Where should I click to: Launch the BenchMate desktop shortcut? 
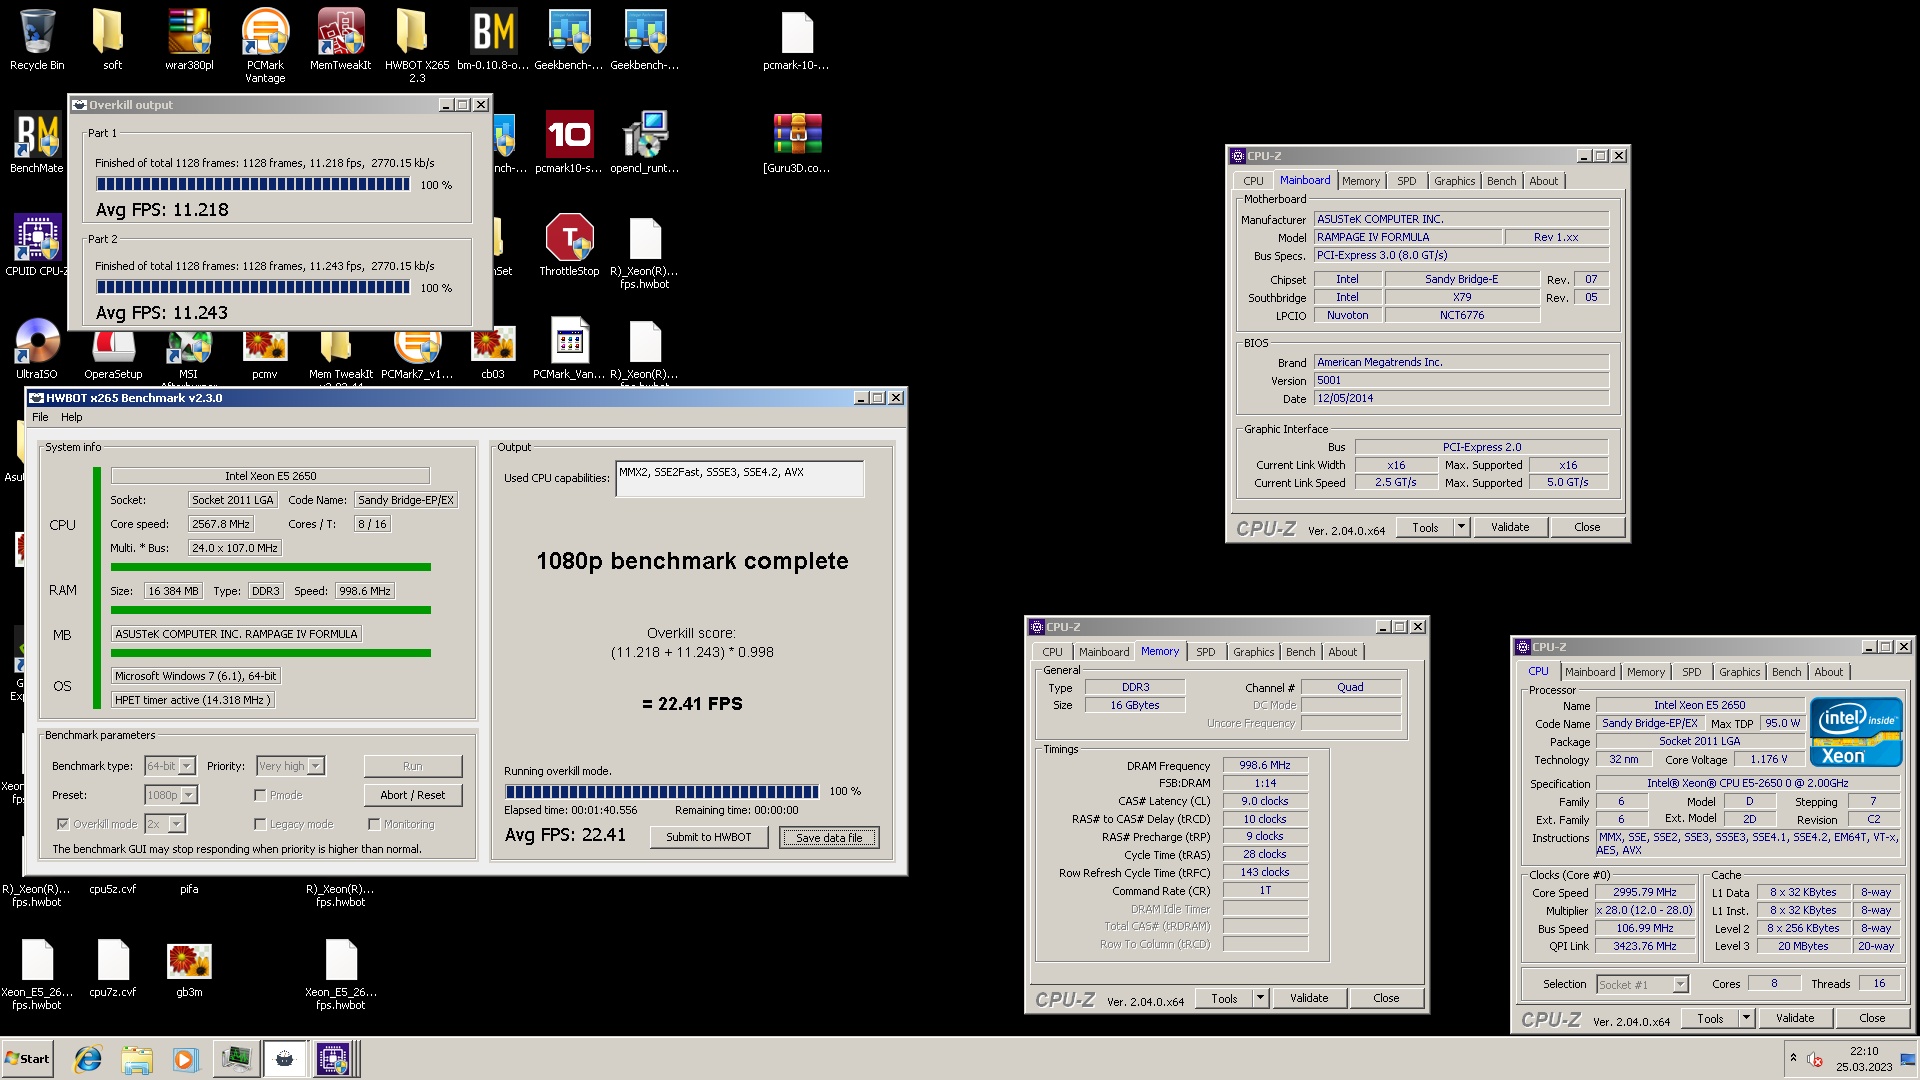pyautogui.click(x=37, y=143)
